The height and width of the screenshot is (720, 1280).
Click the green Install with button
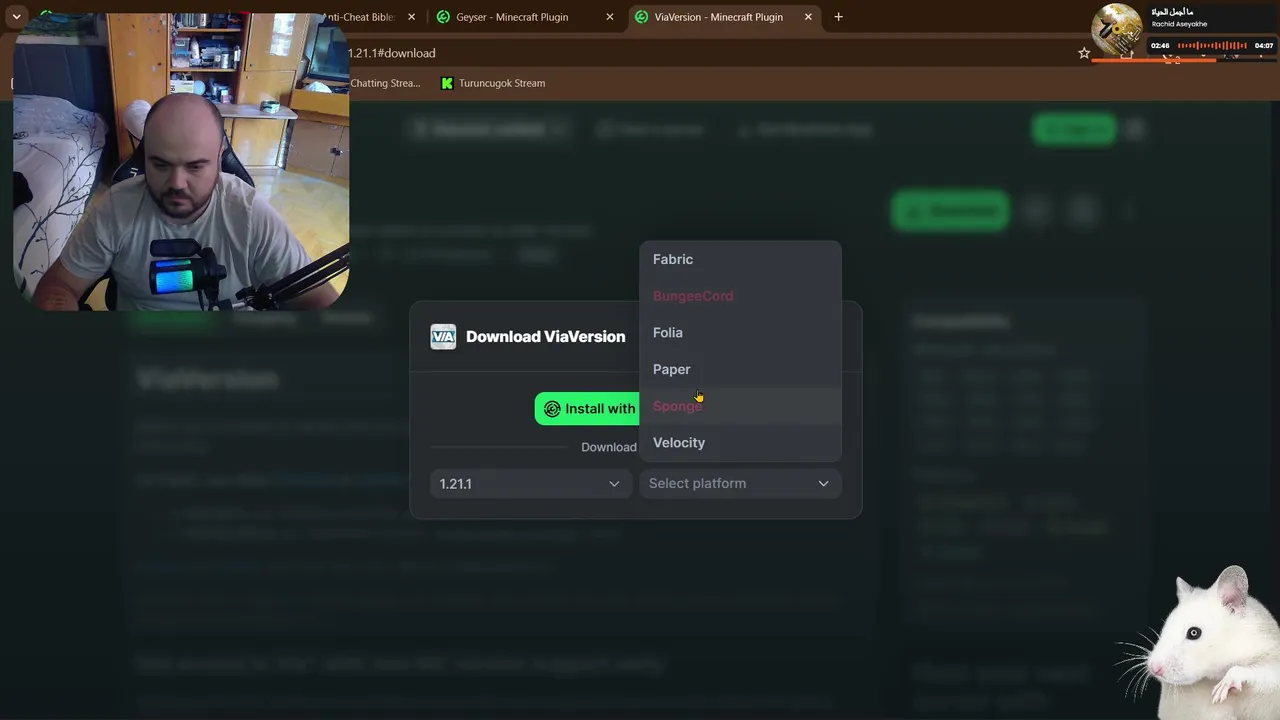[588, 408]
